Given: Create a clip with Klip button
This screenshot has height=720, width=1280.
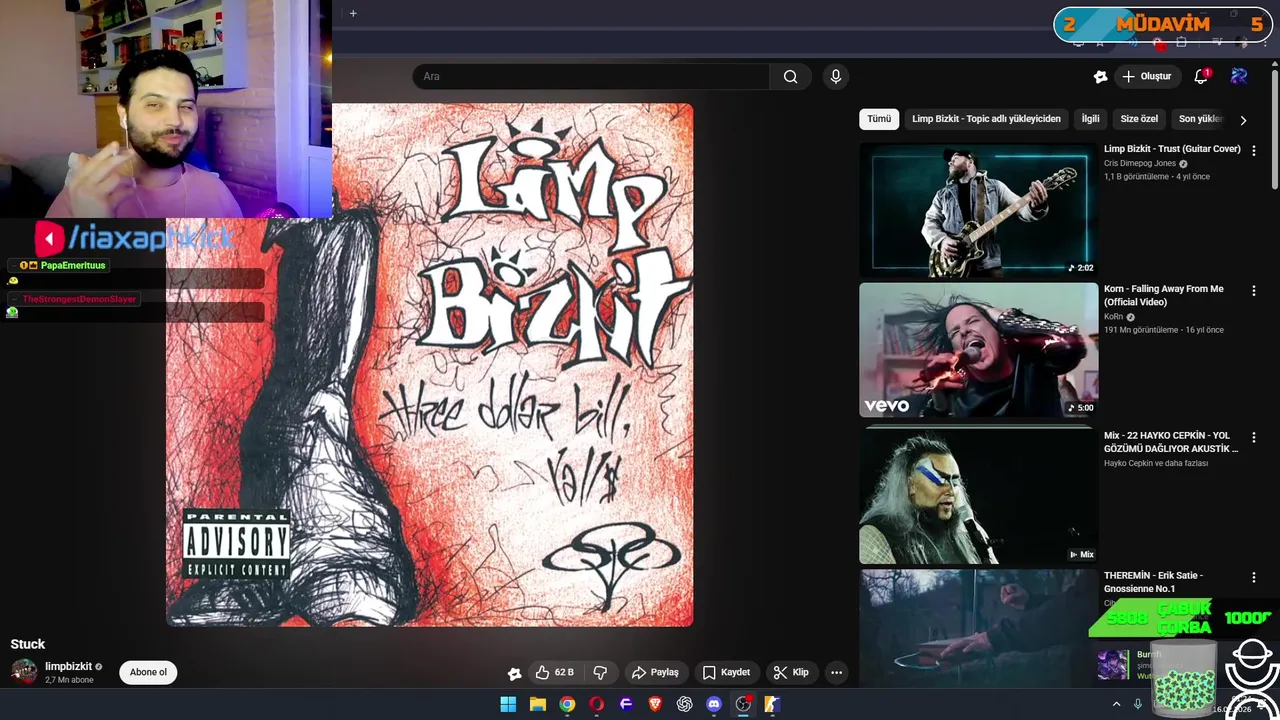Looking at the screenshot, I should [791, 672].
